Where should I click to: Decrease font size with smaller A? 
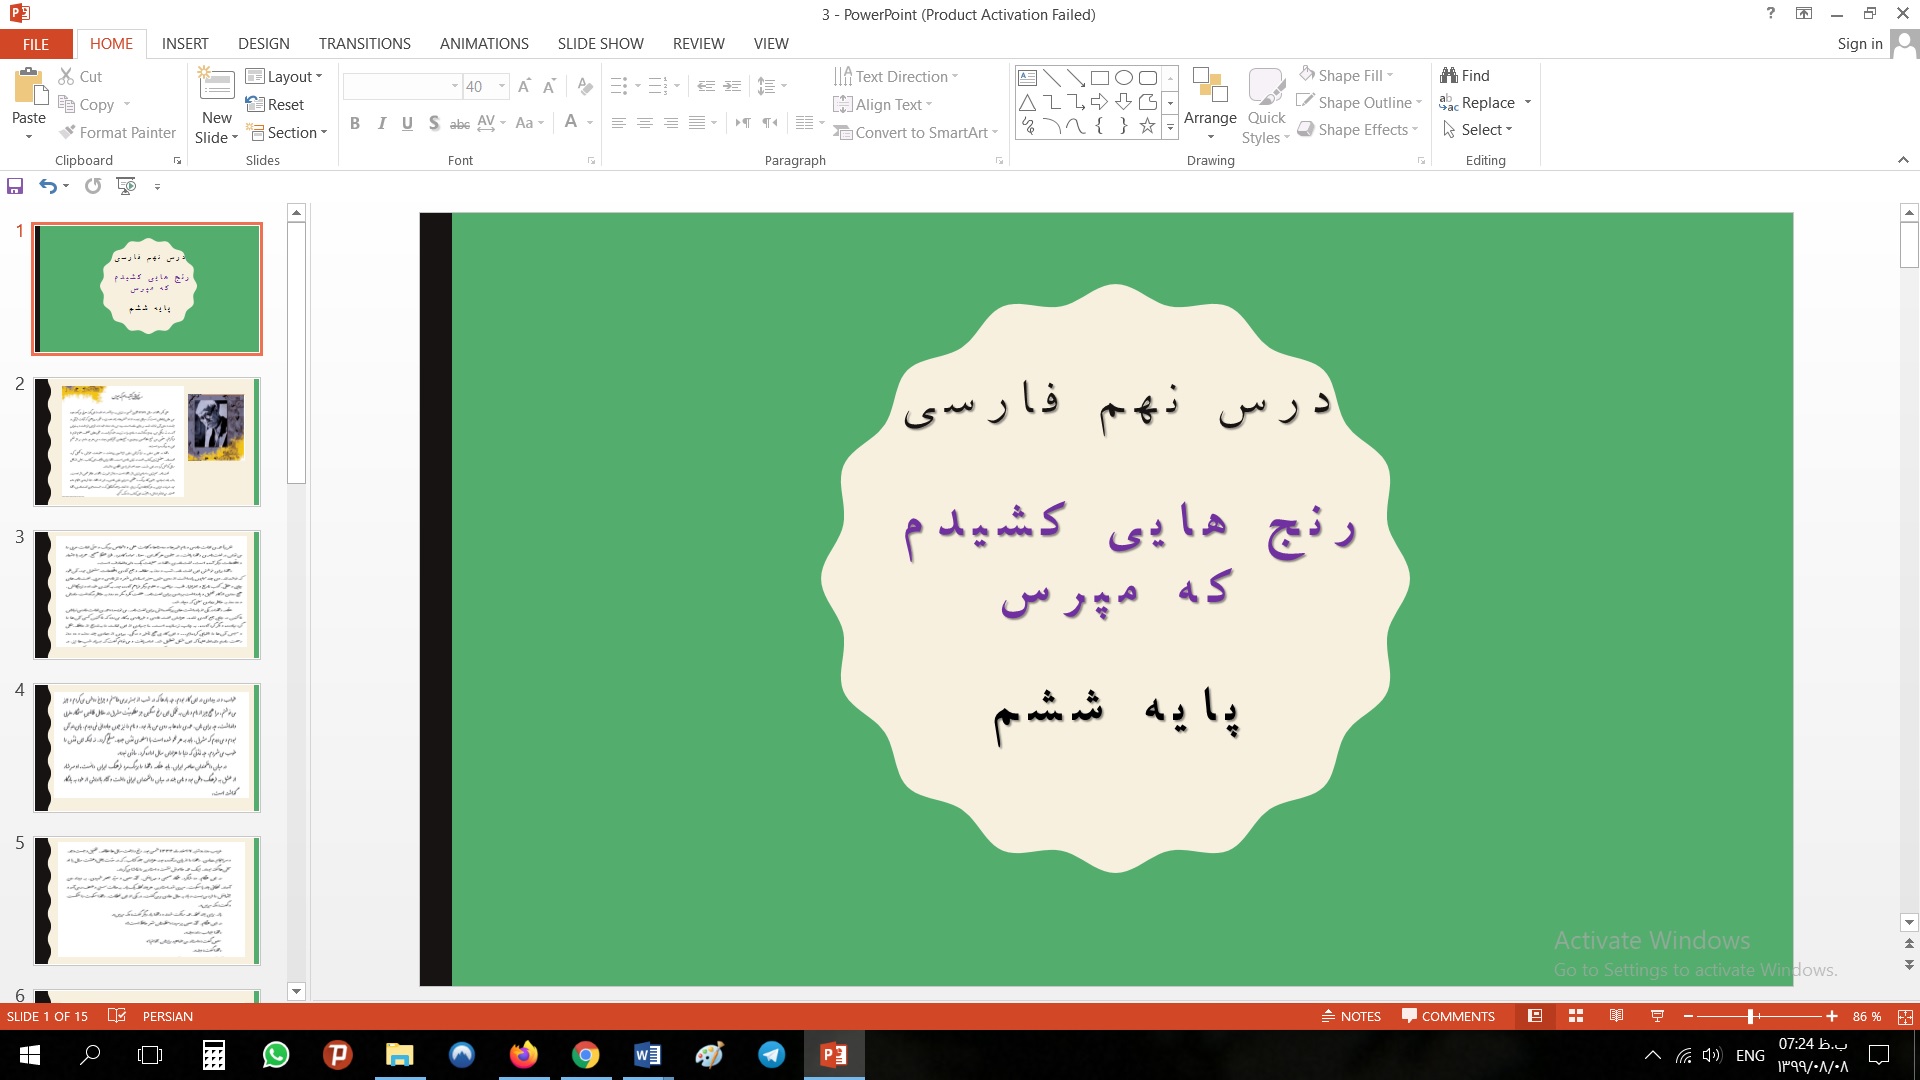pos(549,86)
